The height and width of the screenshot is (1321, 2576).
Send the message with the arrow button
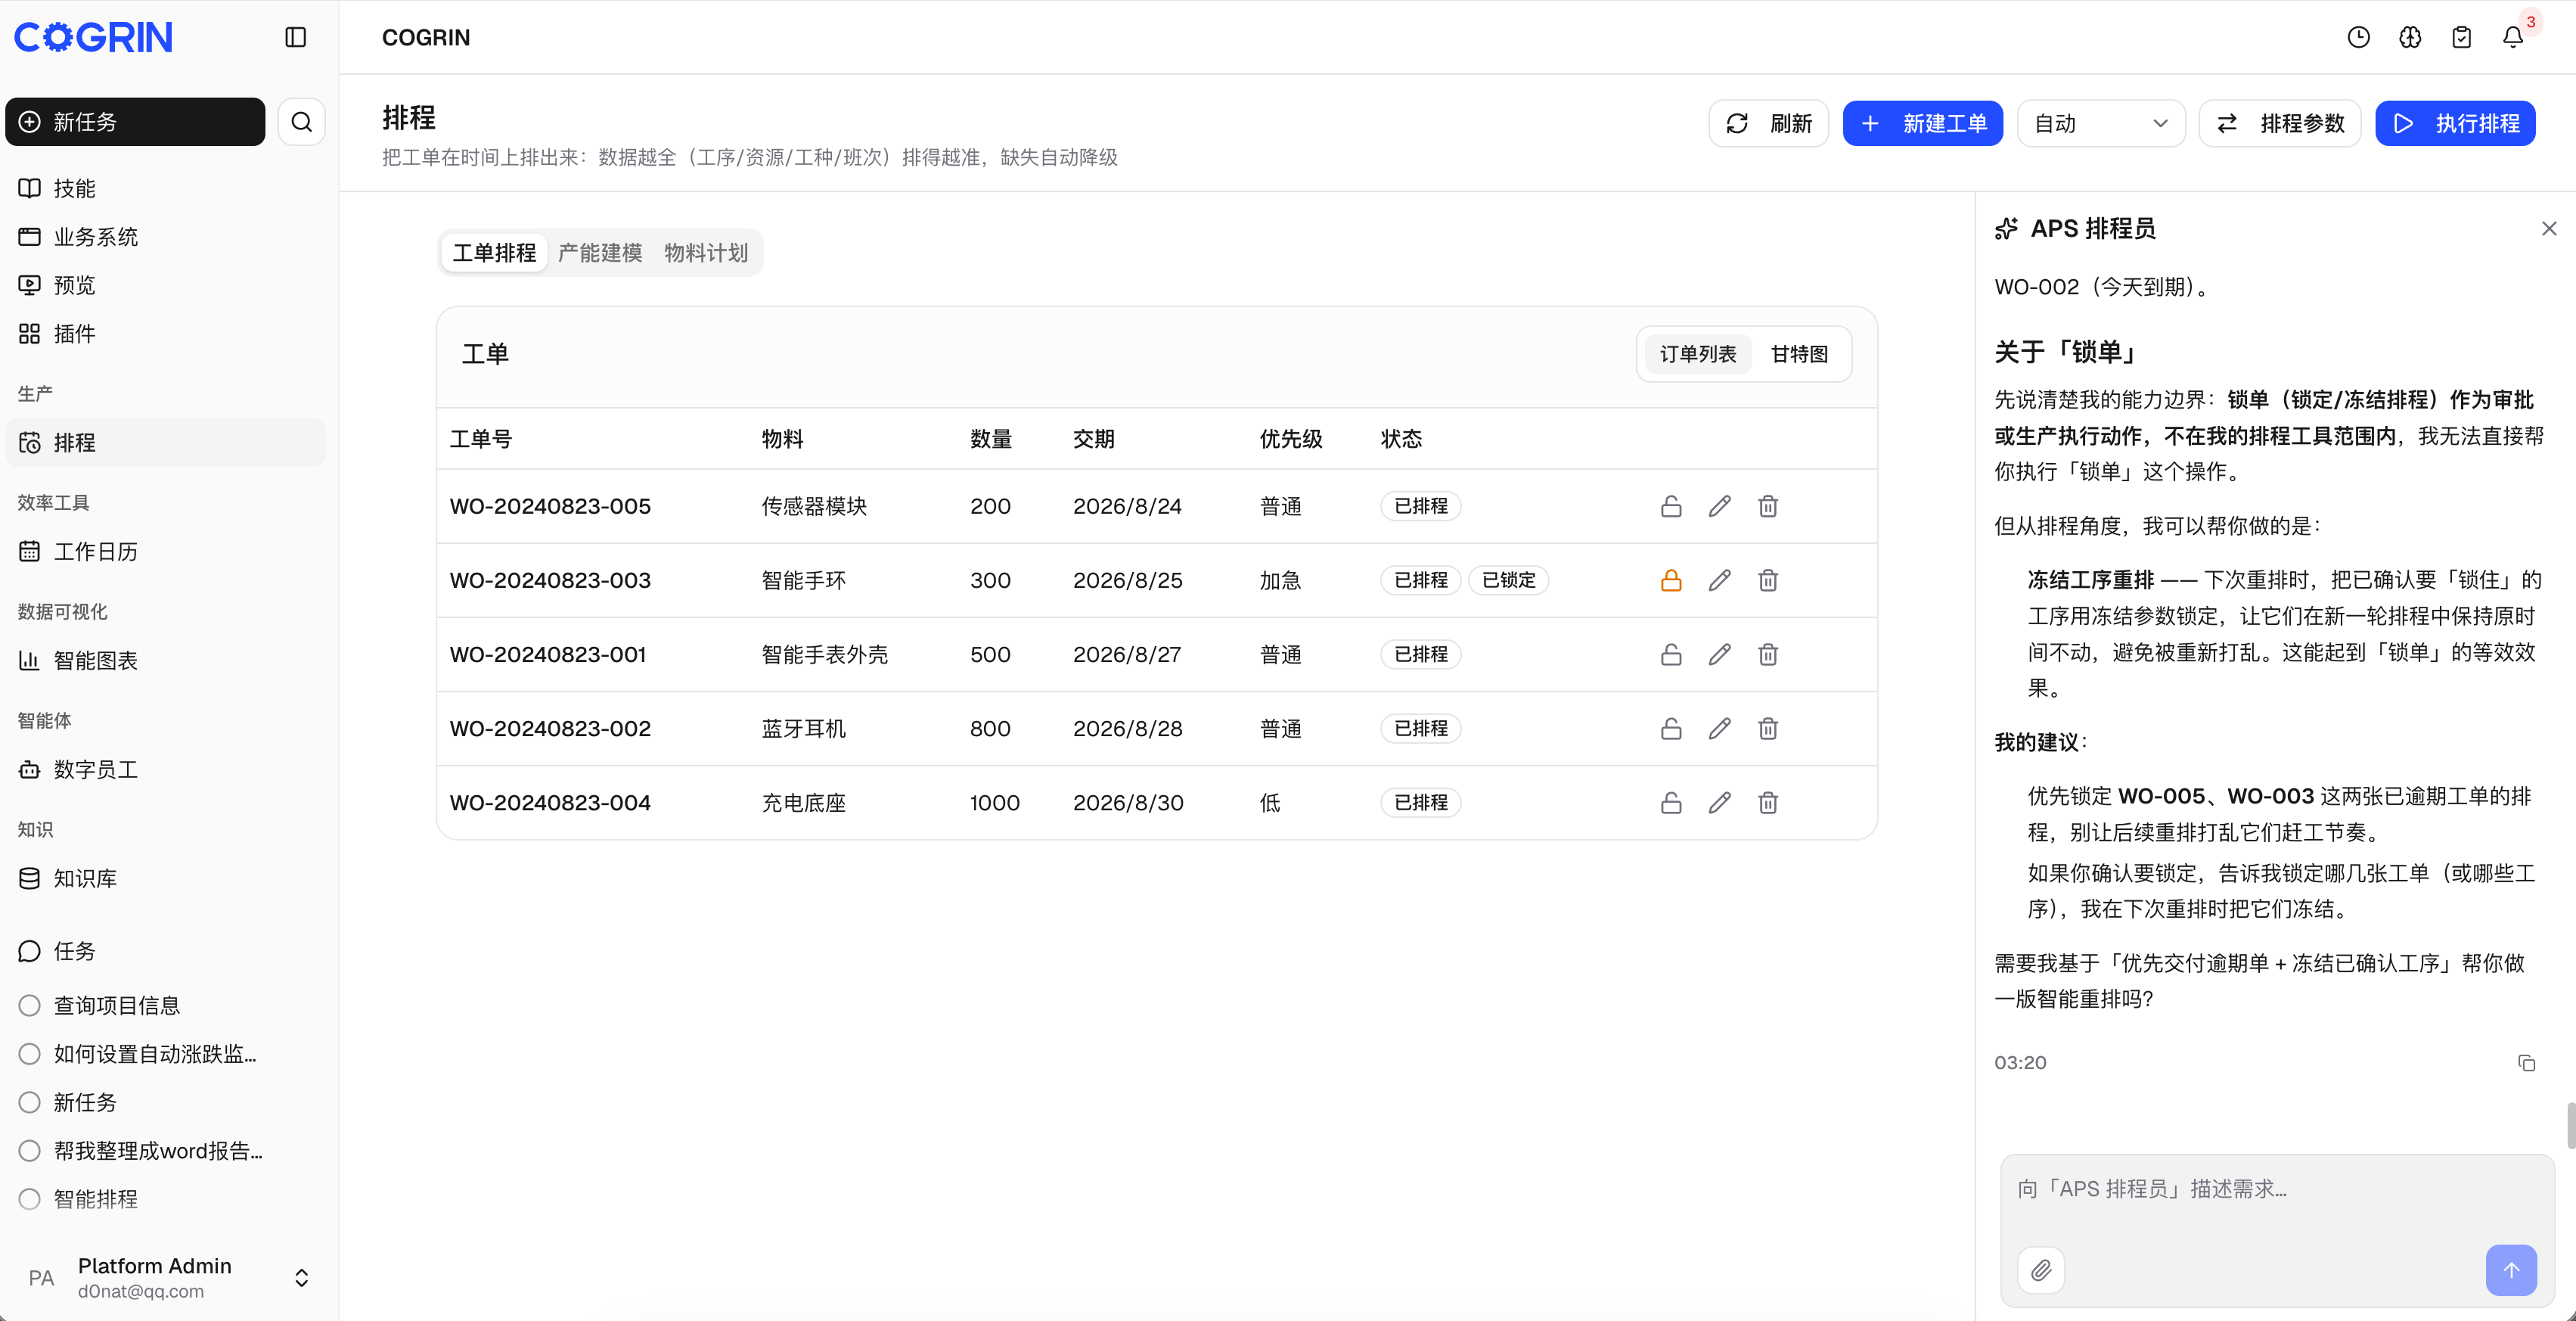2511,1270
